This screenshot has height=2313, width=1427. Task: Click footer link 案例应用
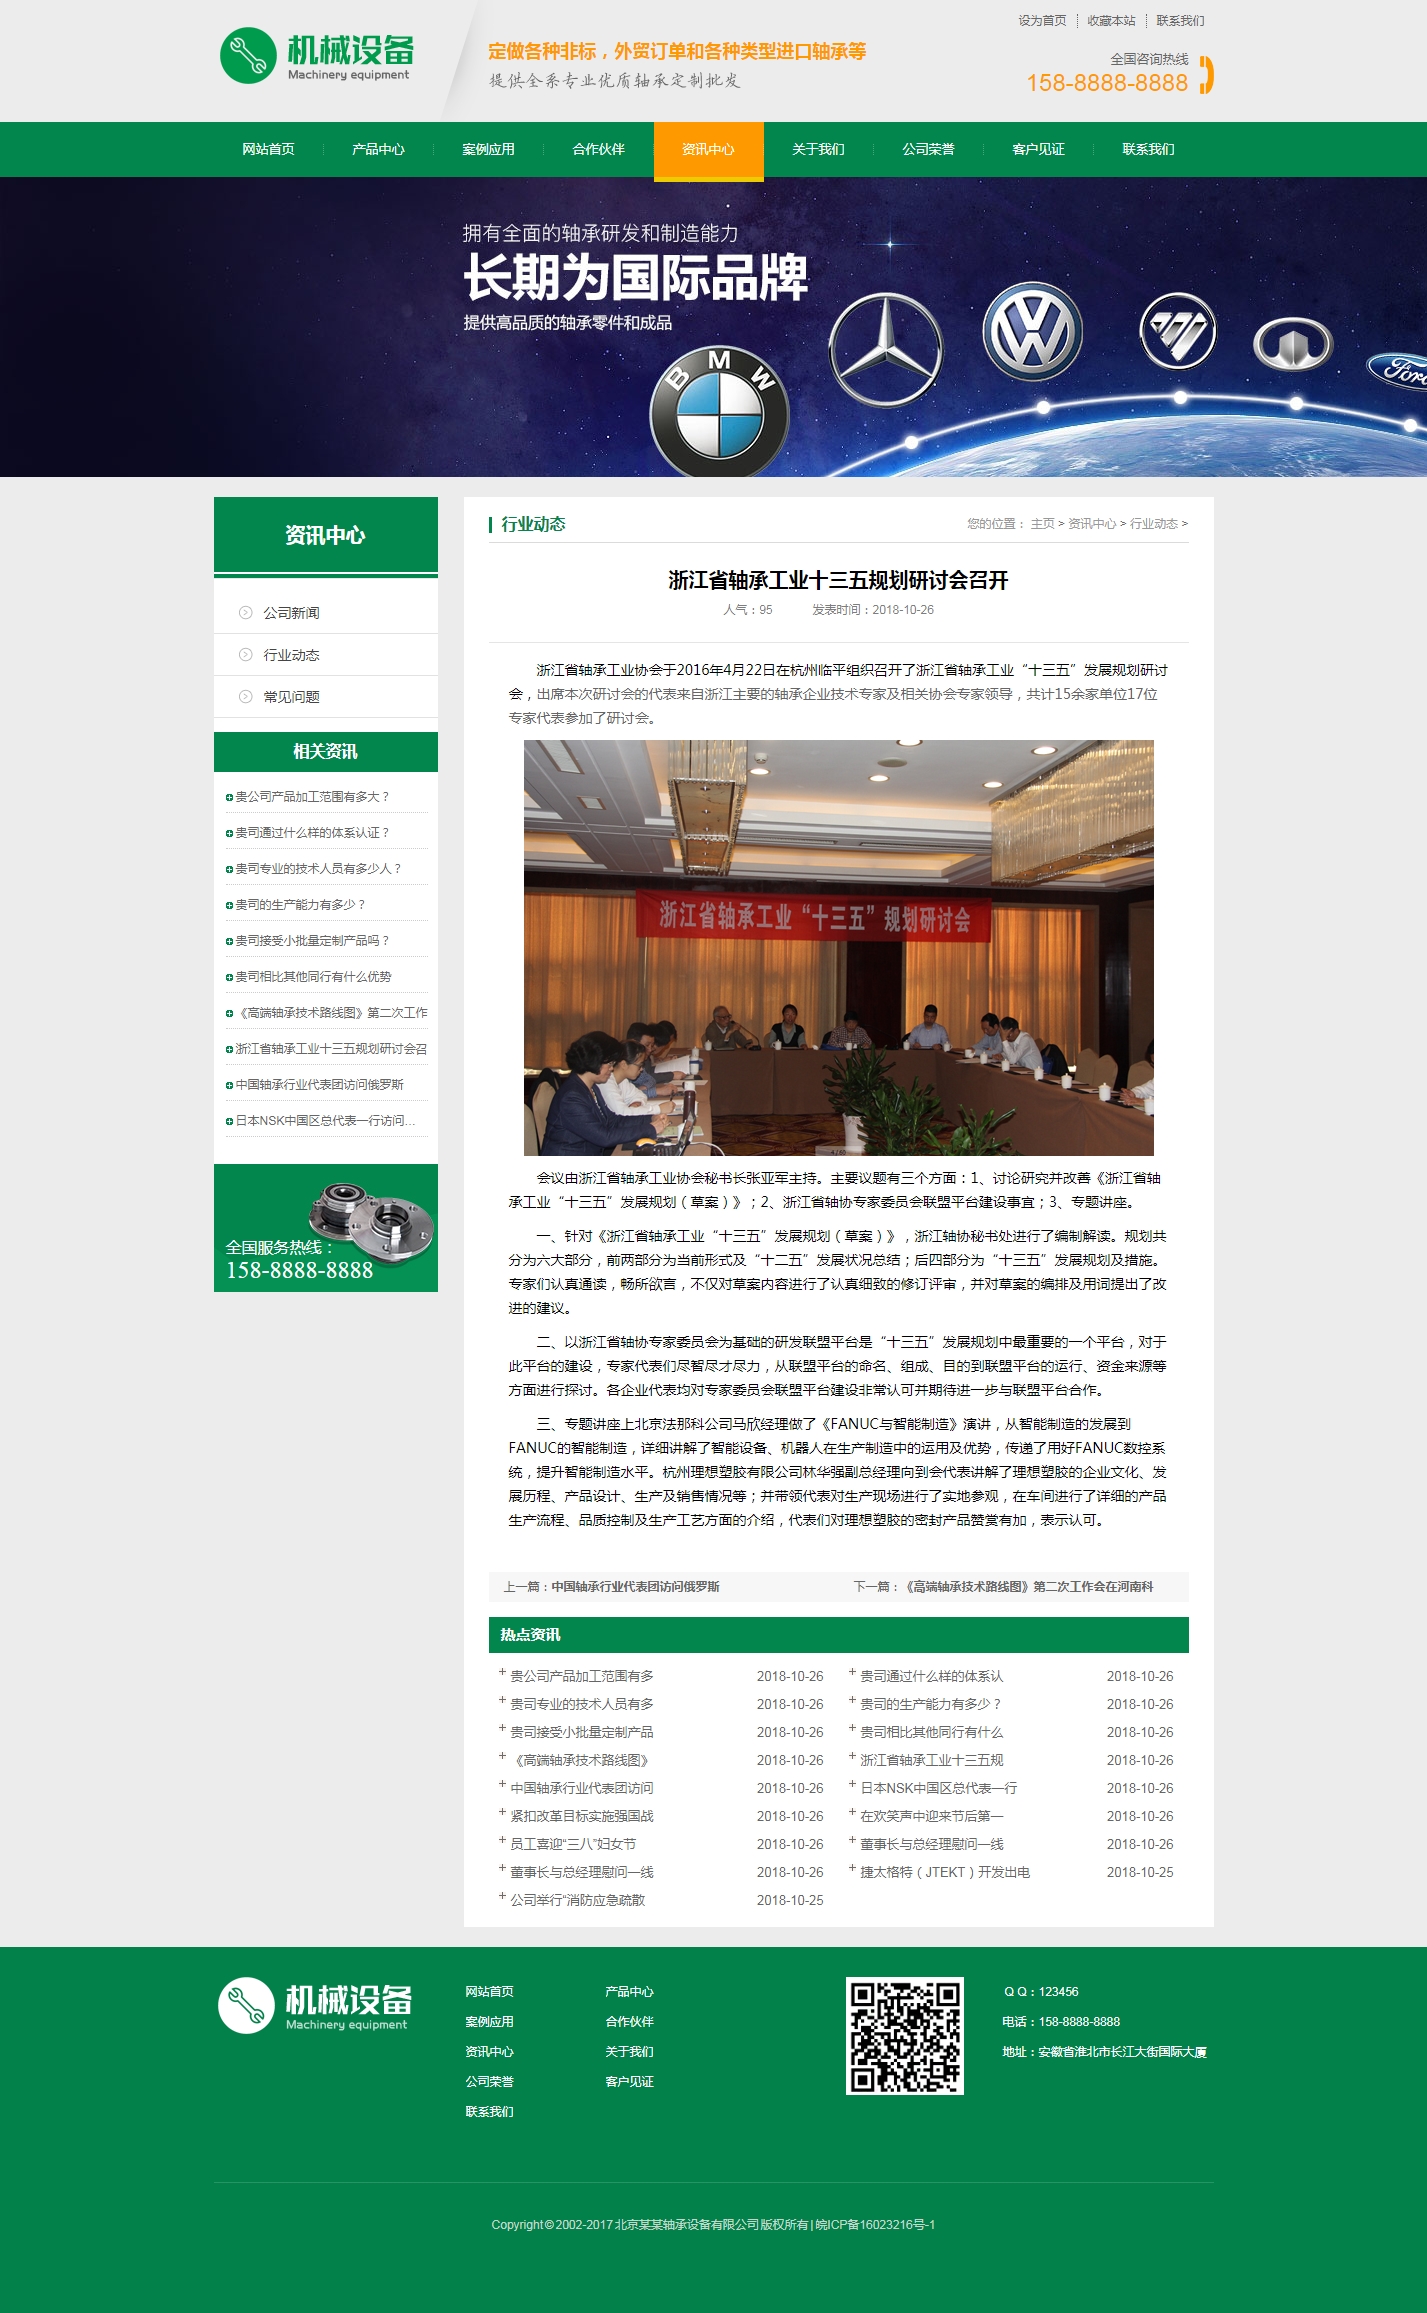[x=489, y=2023]
